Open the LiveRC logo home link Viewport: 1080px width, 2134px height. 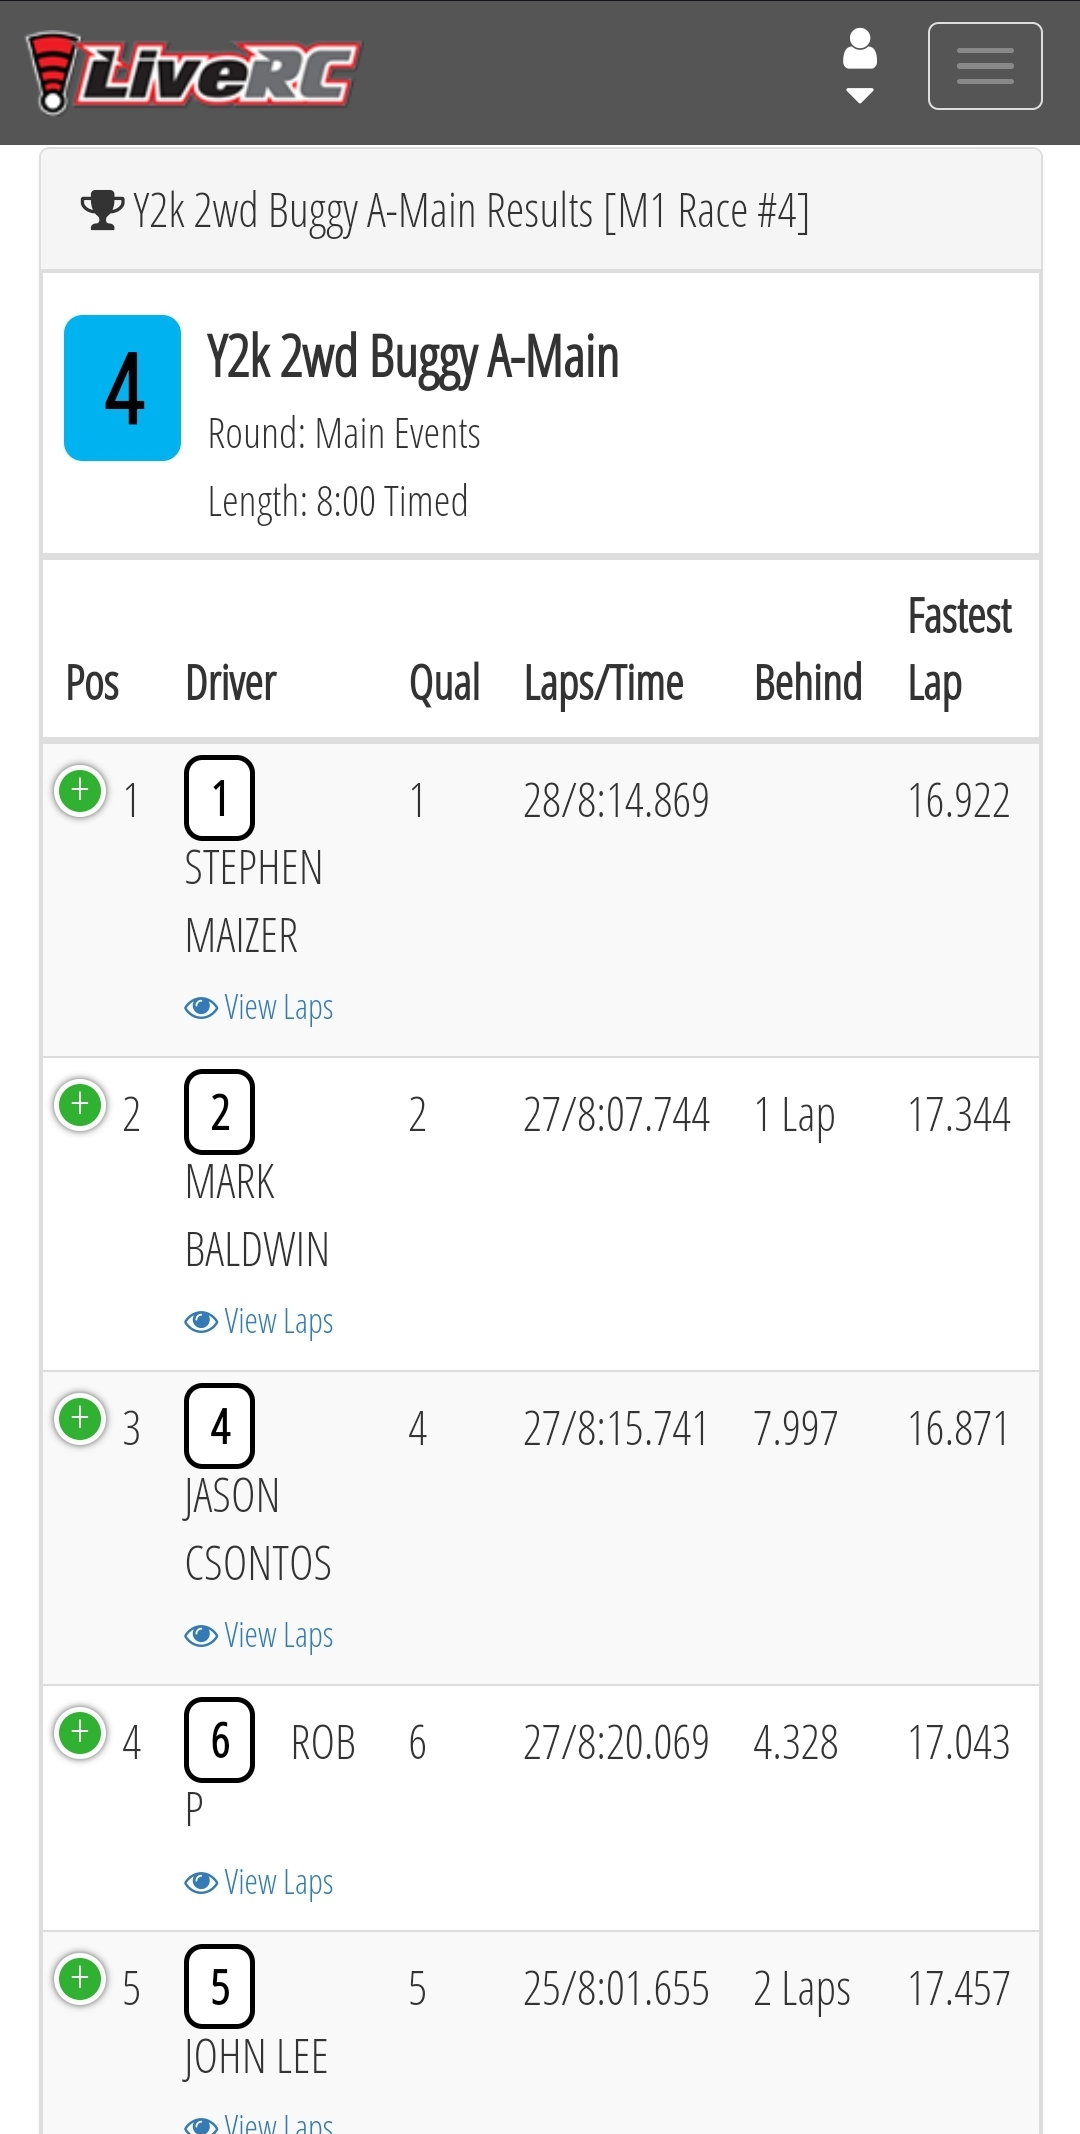193,72
